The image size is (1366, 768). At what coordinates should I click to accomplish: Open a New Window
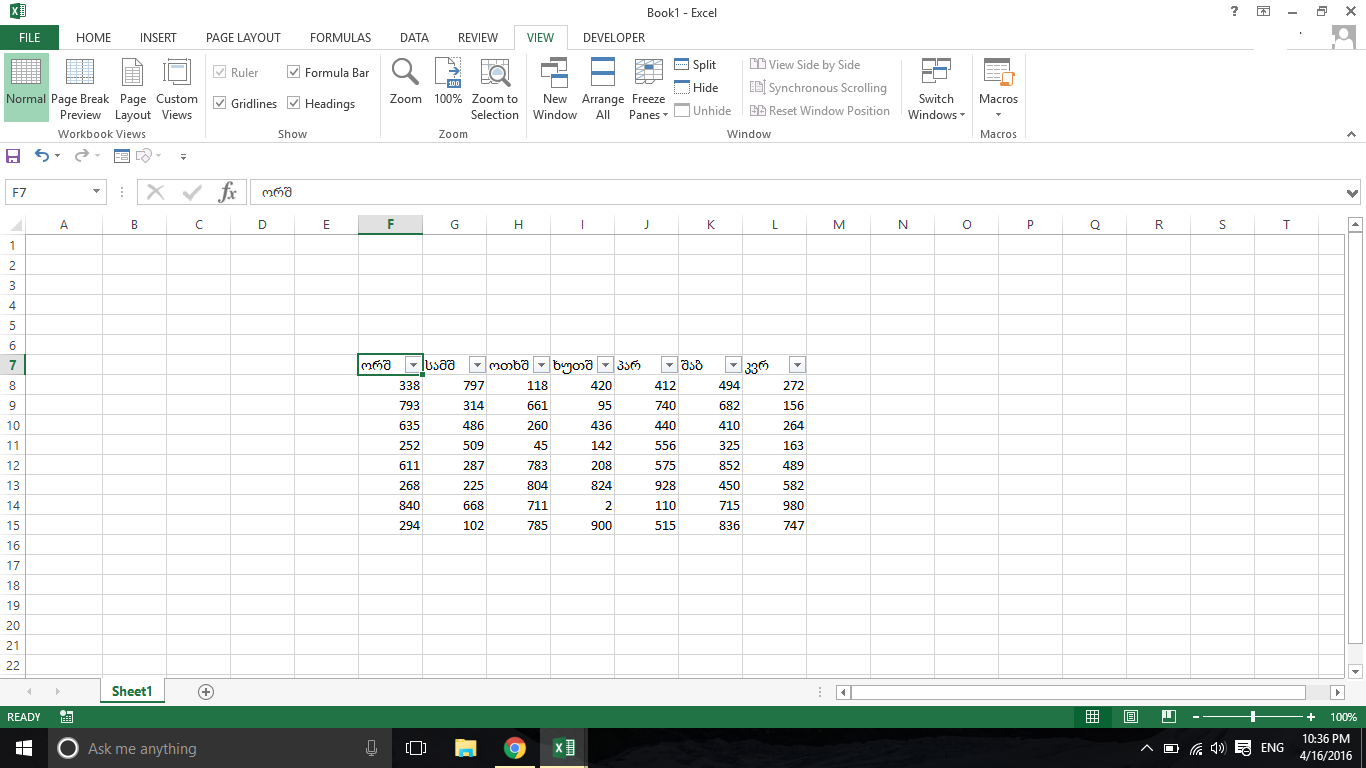click(554, 89)
